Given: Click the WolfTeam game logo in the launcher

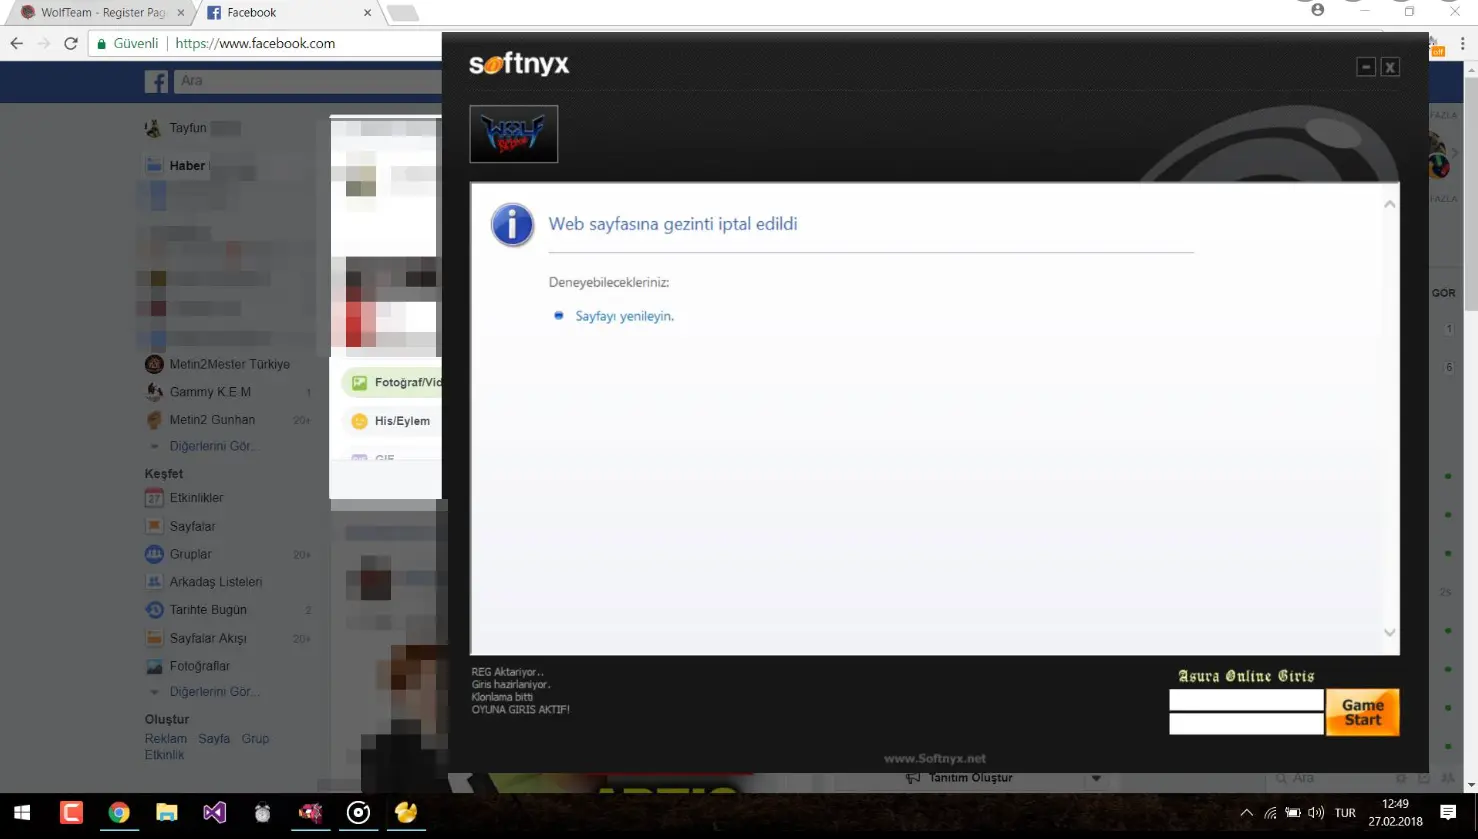Looking at the screenshot, I should [513, 134].
